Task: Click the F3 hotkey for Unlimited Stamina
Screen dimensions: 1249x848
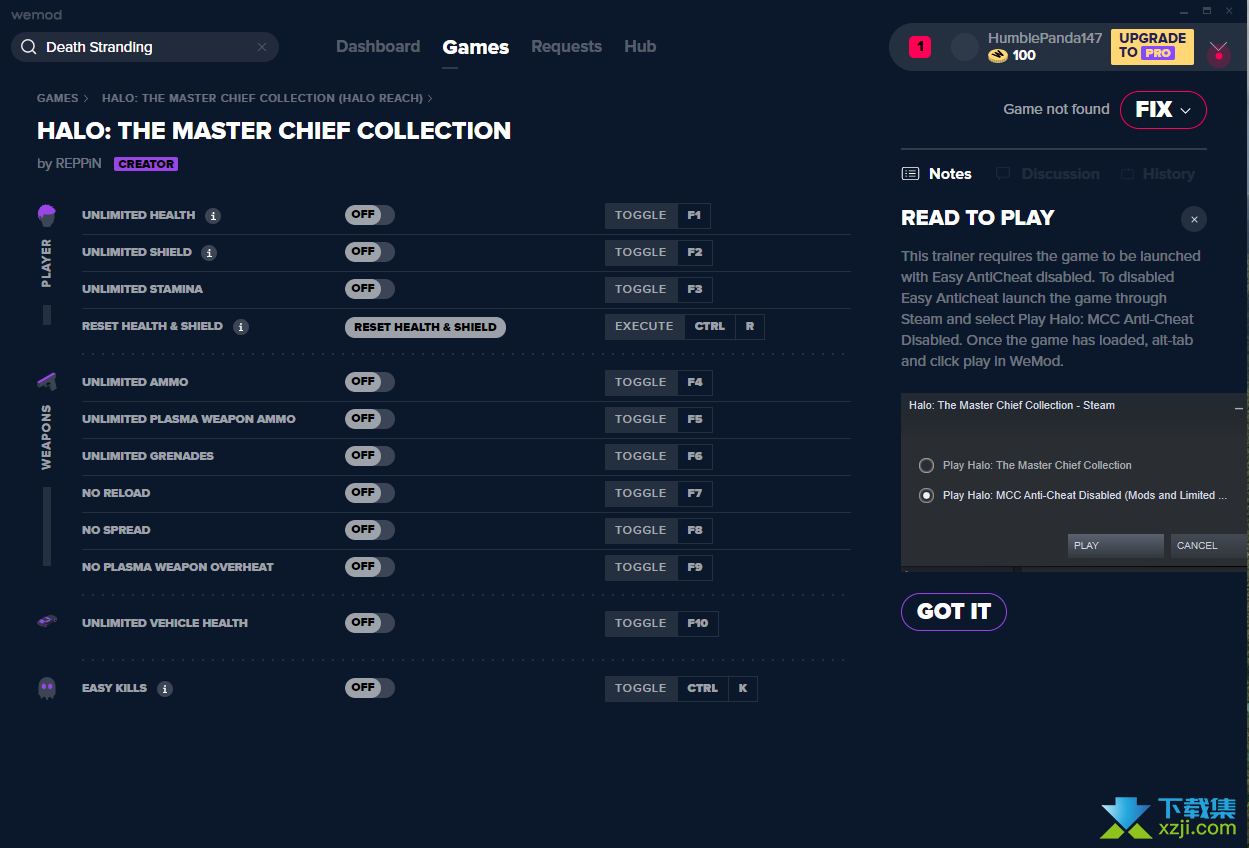Action: pos(694,289)
